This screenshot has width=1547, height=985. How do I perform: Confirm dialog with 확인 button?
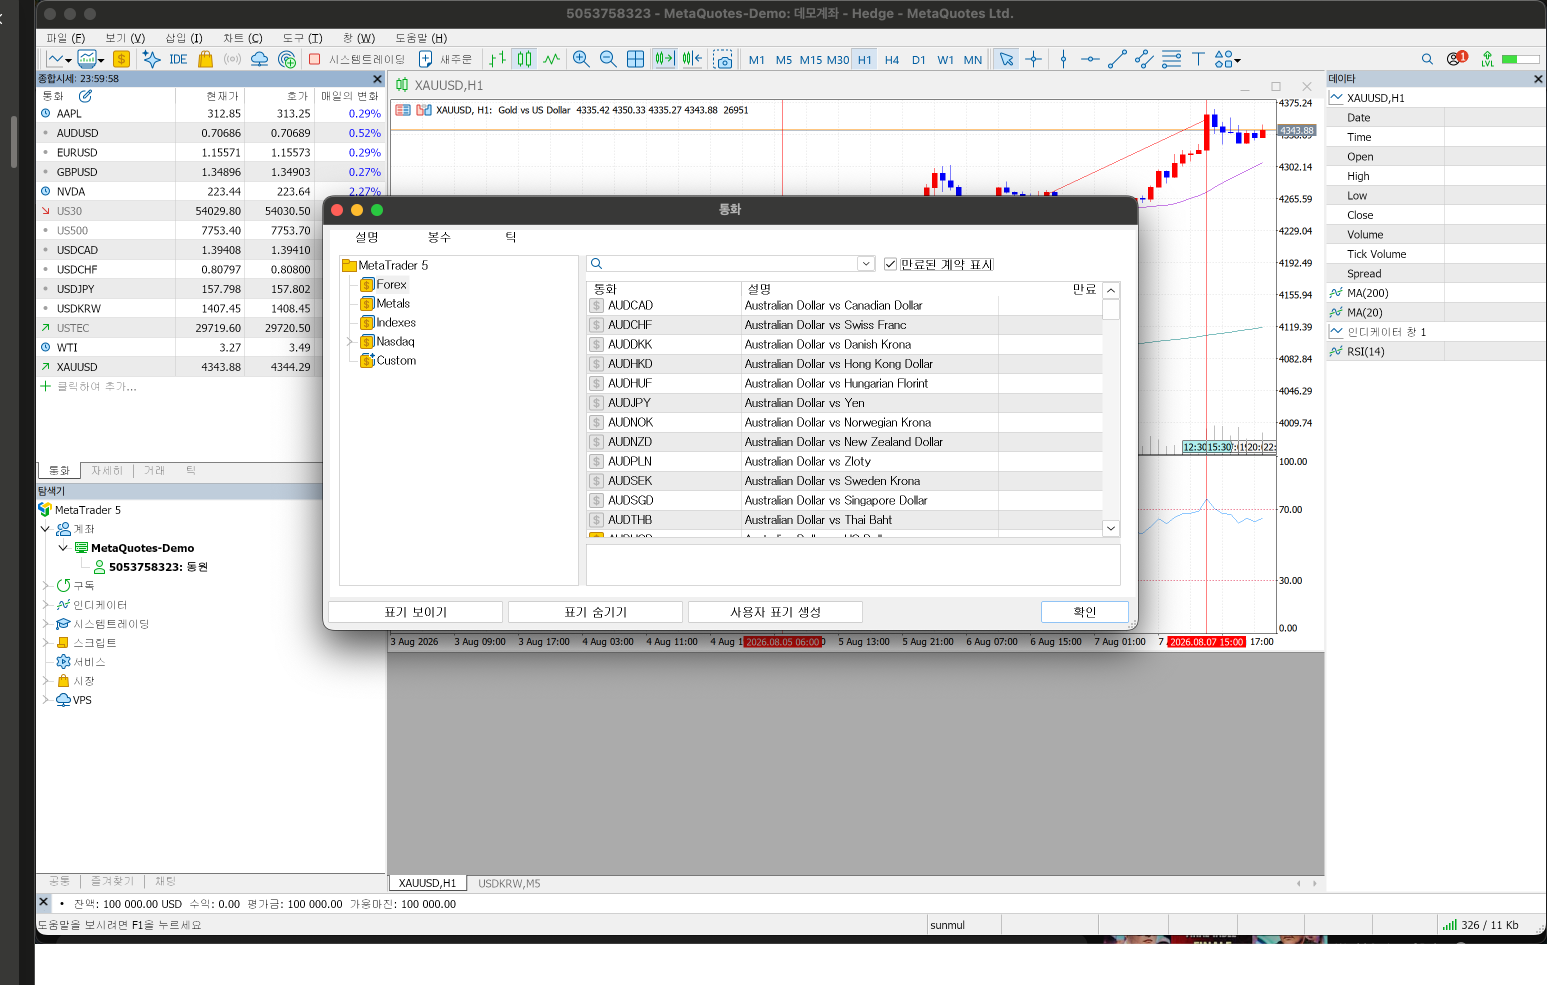coord(1085,612)
